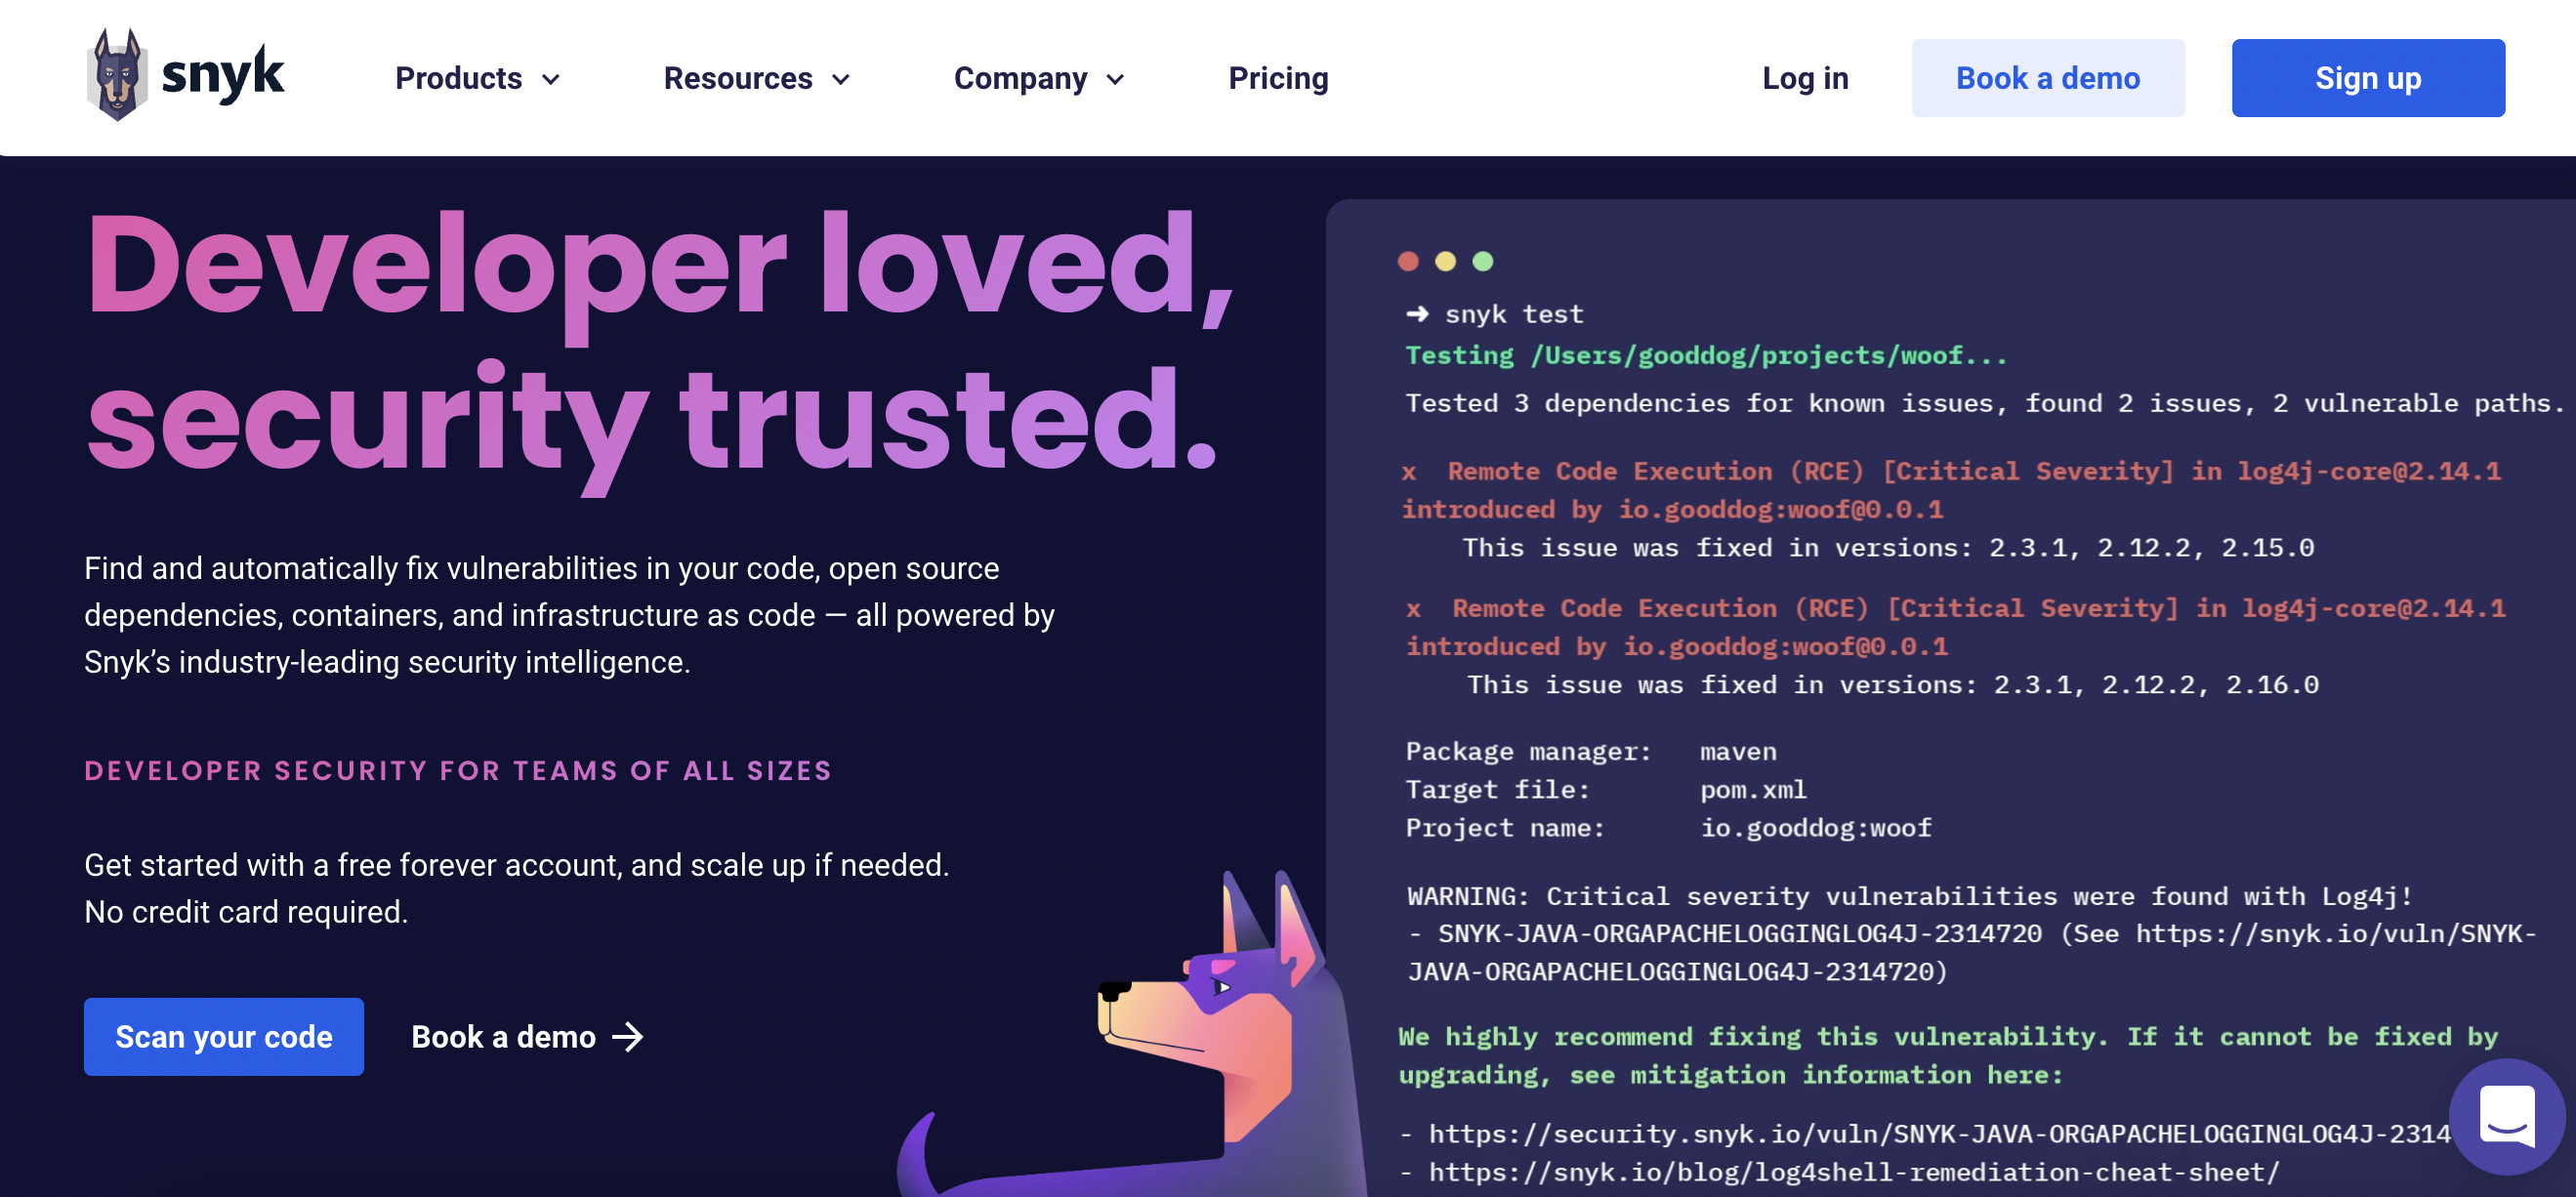Click the arrow beside Book a demo
Image resolution: width=2576 pixels, height=1197 pixels.
628,1037
